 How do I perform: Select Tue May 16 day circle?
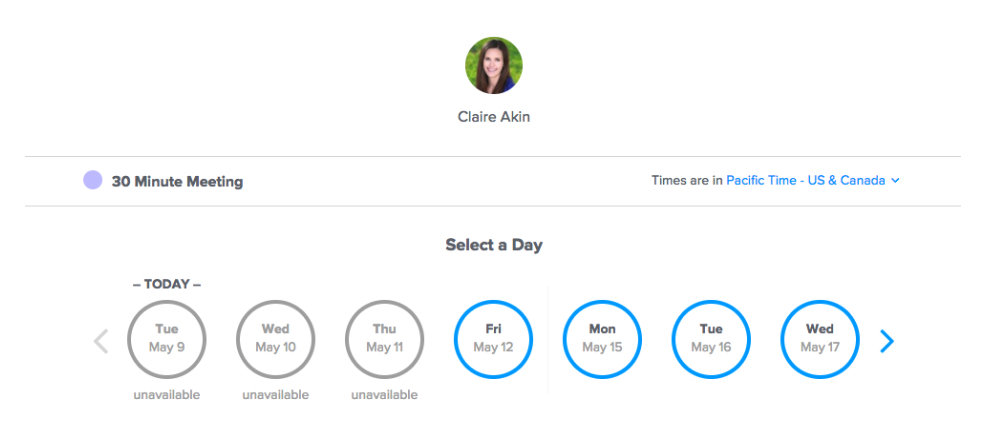tap(711, 339)
